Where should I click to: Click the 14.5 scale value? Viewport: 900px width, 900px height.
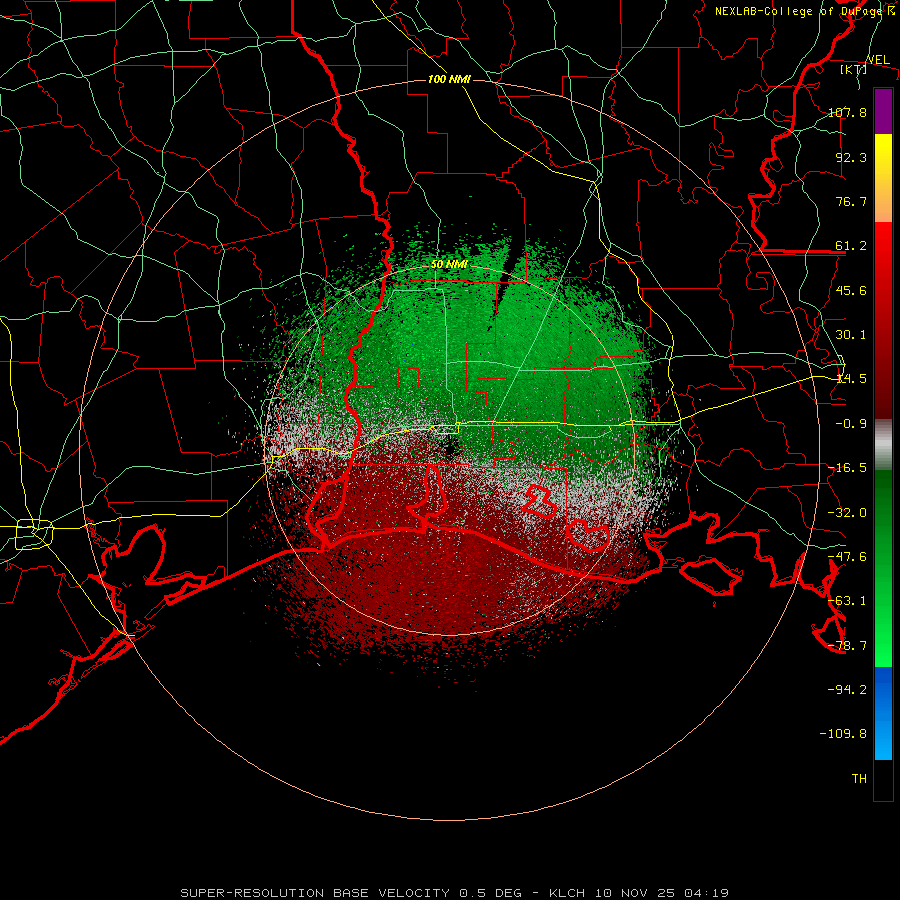851,379
